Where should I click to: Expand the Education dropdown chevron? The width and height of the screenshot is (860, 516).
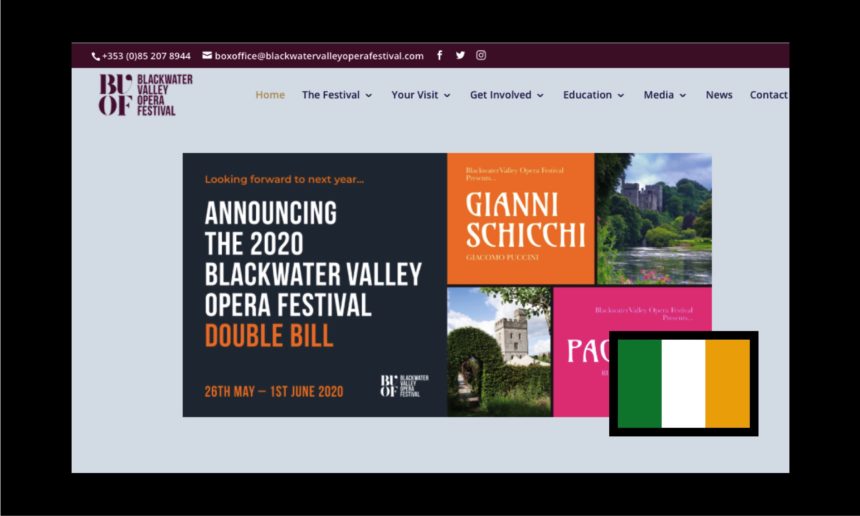point(621,95)
